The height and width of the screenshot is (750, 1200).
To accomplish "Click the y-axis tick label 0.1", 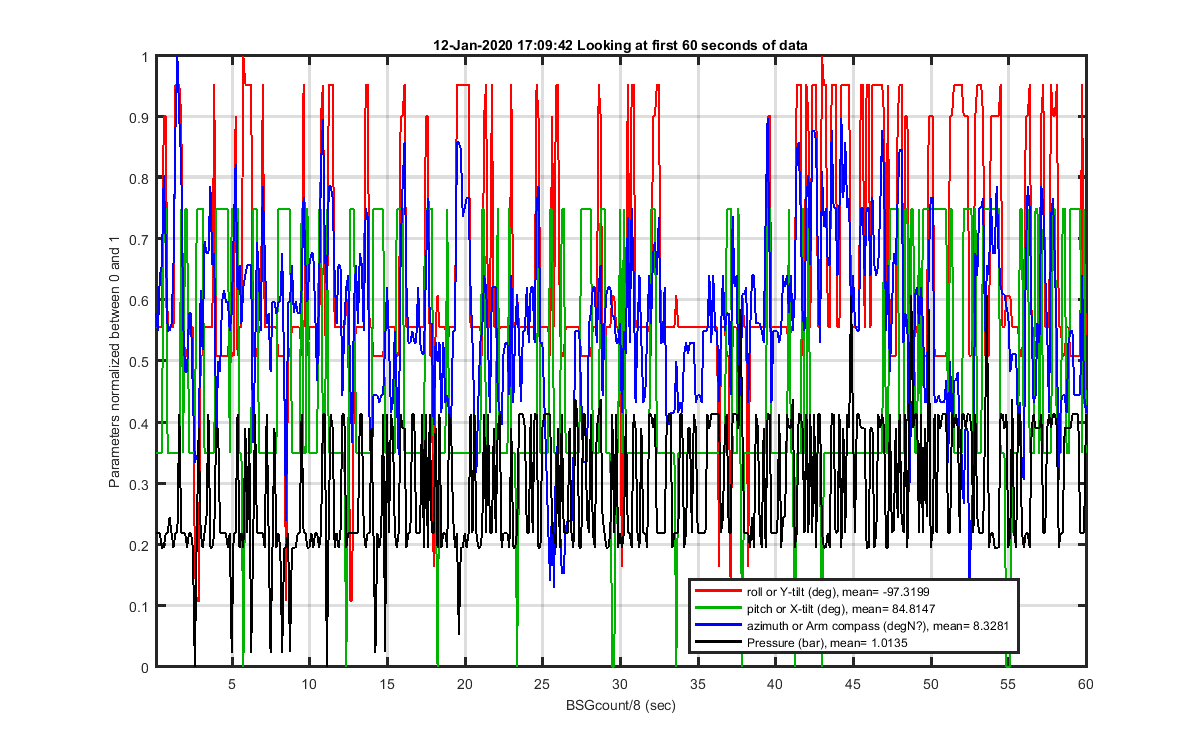I will tap(140, 607).
